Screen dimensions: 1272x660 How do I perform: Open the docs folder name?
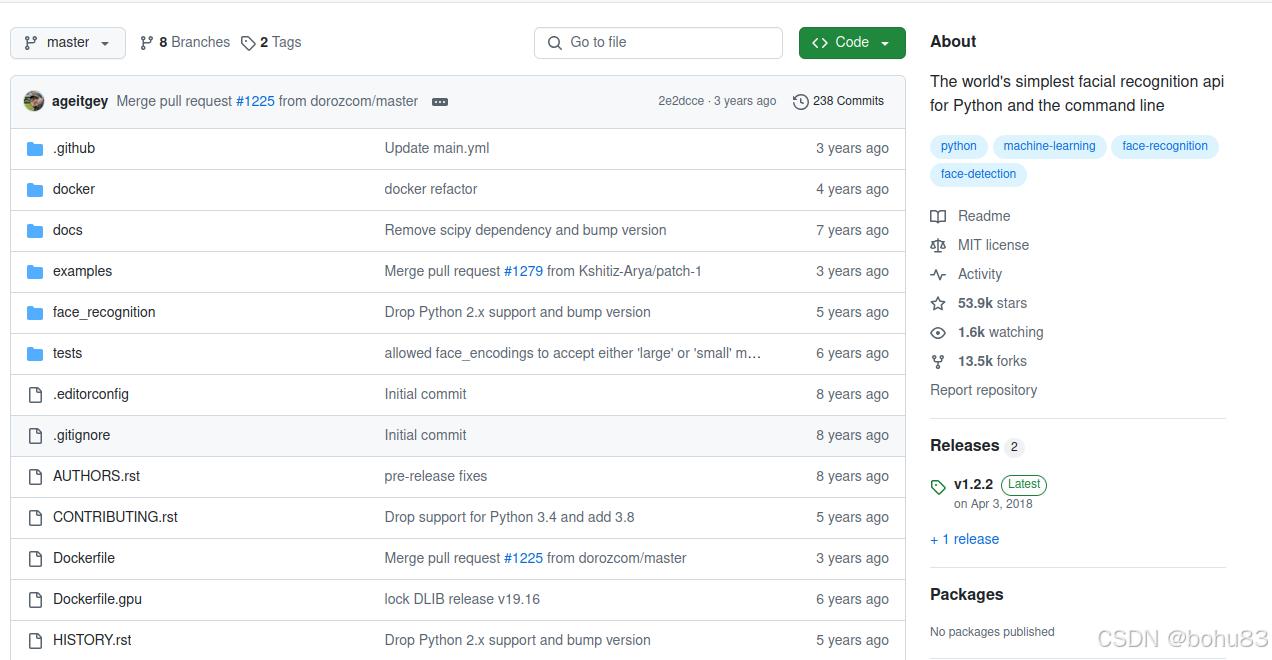coord(68,230)
